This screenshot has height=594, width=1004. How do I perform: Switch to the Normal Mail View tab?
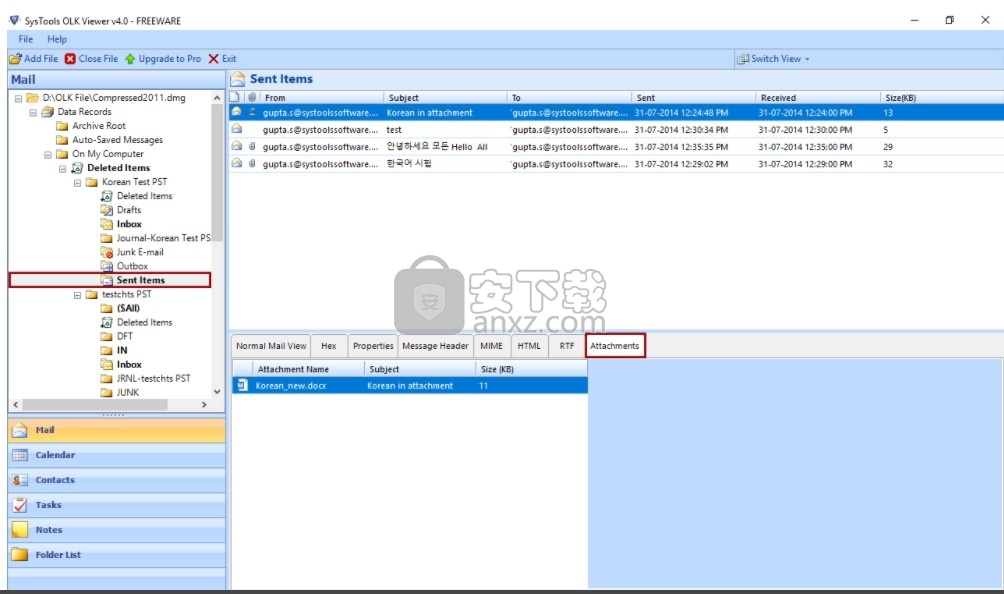(271, 346)
